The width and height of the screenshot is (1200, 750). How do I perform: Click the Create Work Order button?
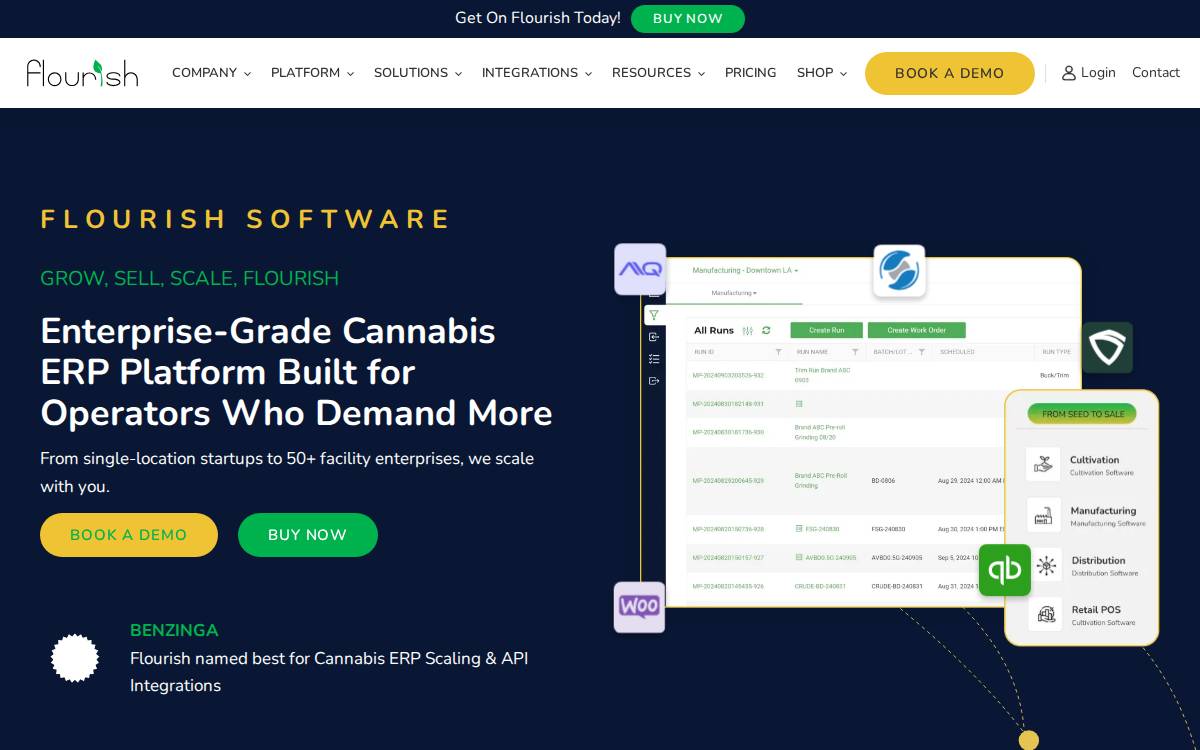coord(917,330)
